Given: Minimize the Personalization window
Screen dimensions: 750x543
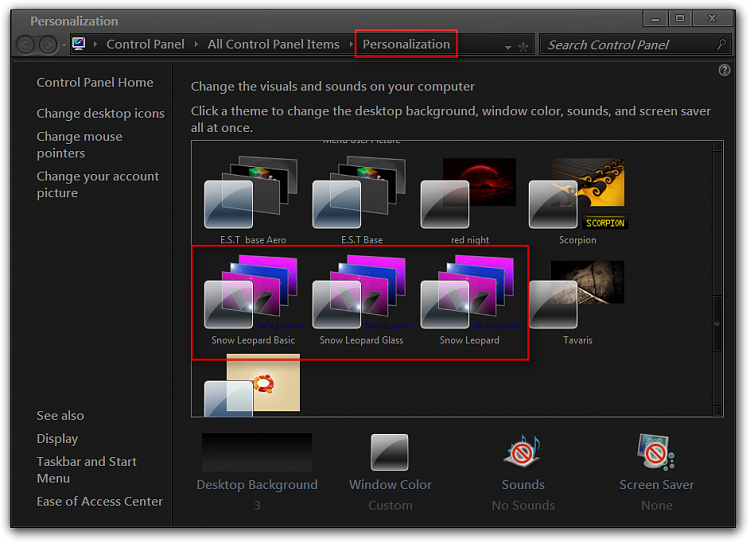Looking at the screenshot, I should click(655, 19).
